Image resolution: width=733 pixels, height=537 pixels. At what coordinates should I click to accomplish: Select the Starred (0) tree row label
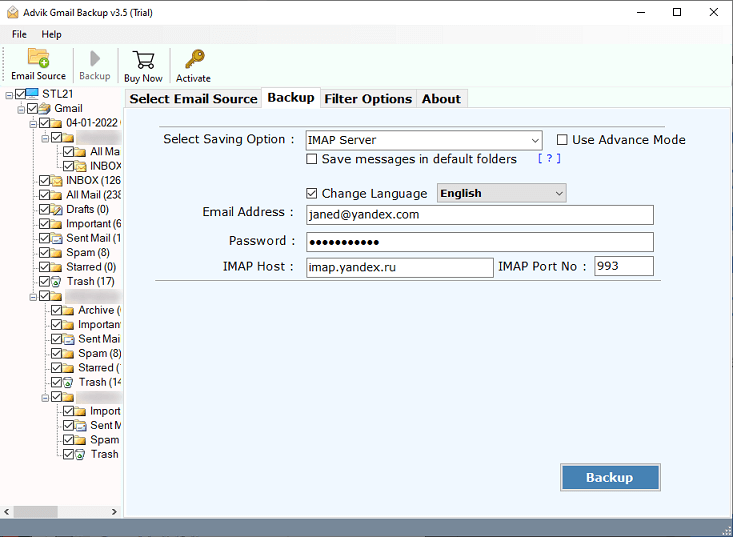pos(91,267)
